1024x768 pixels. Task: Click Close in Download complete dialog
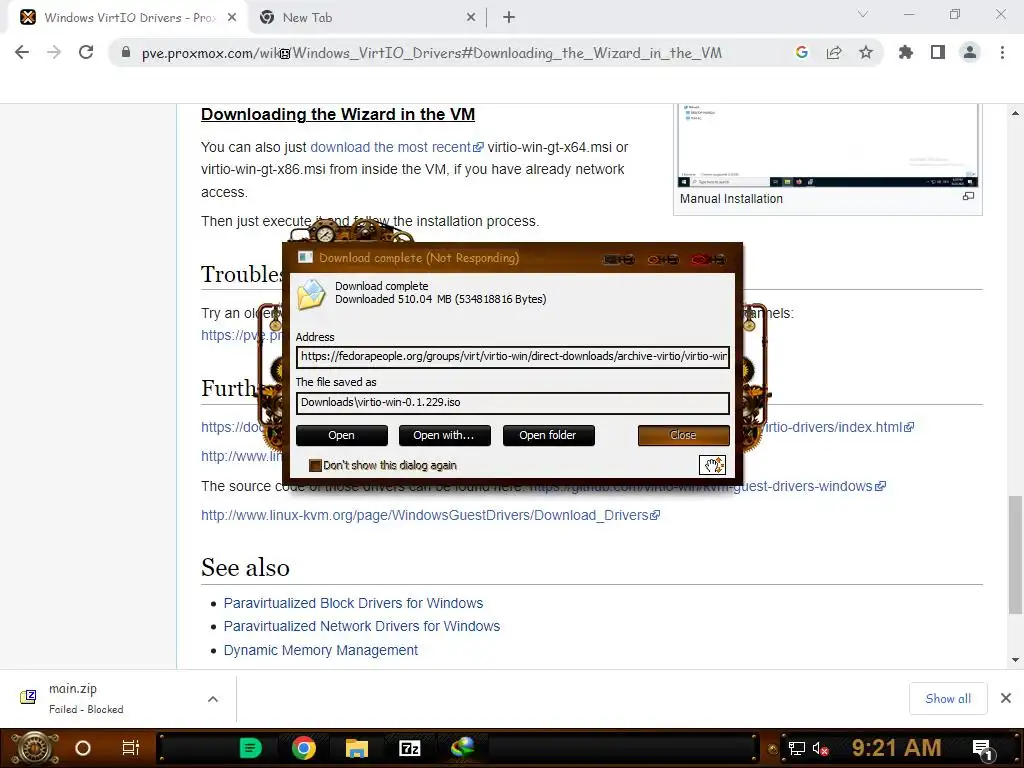(683, 436)
